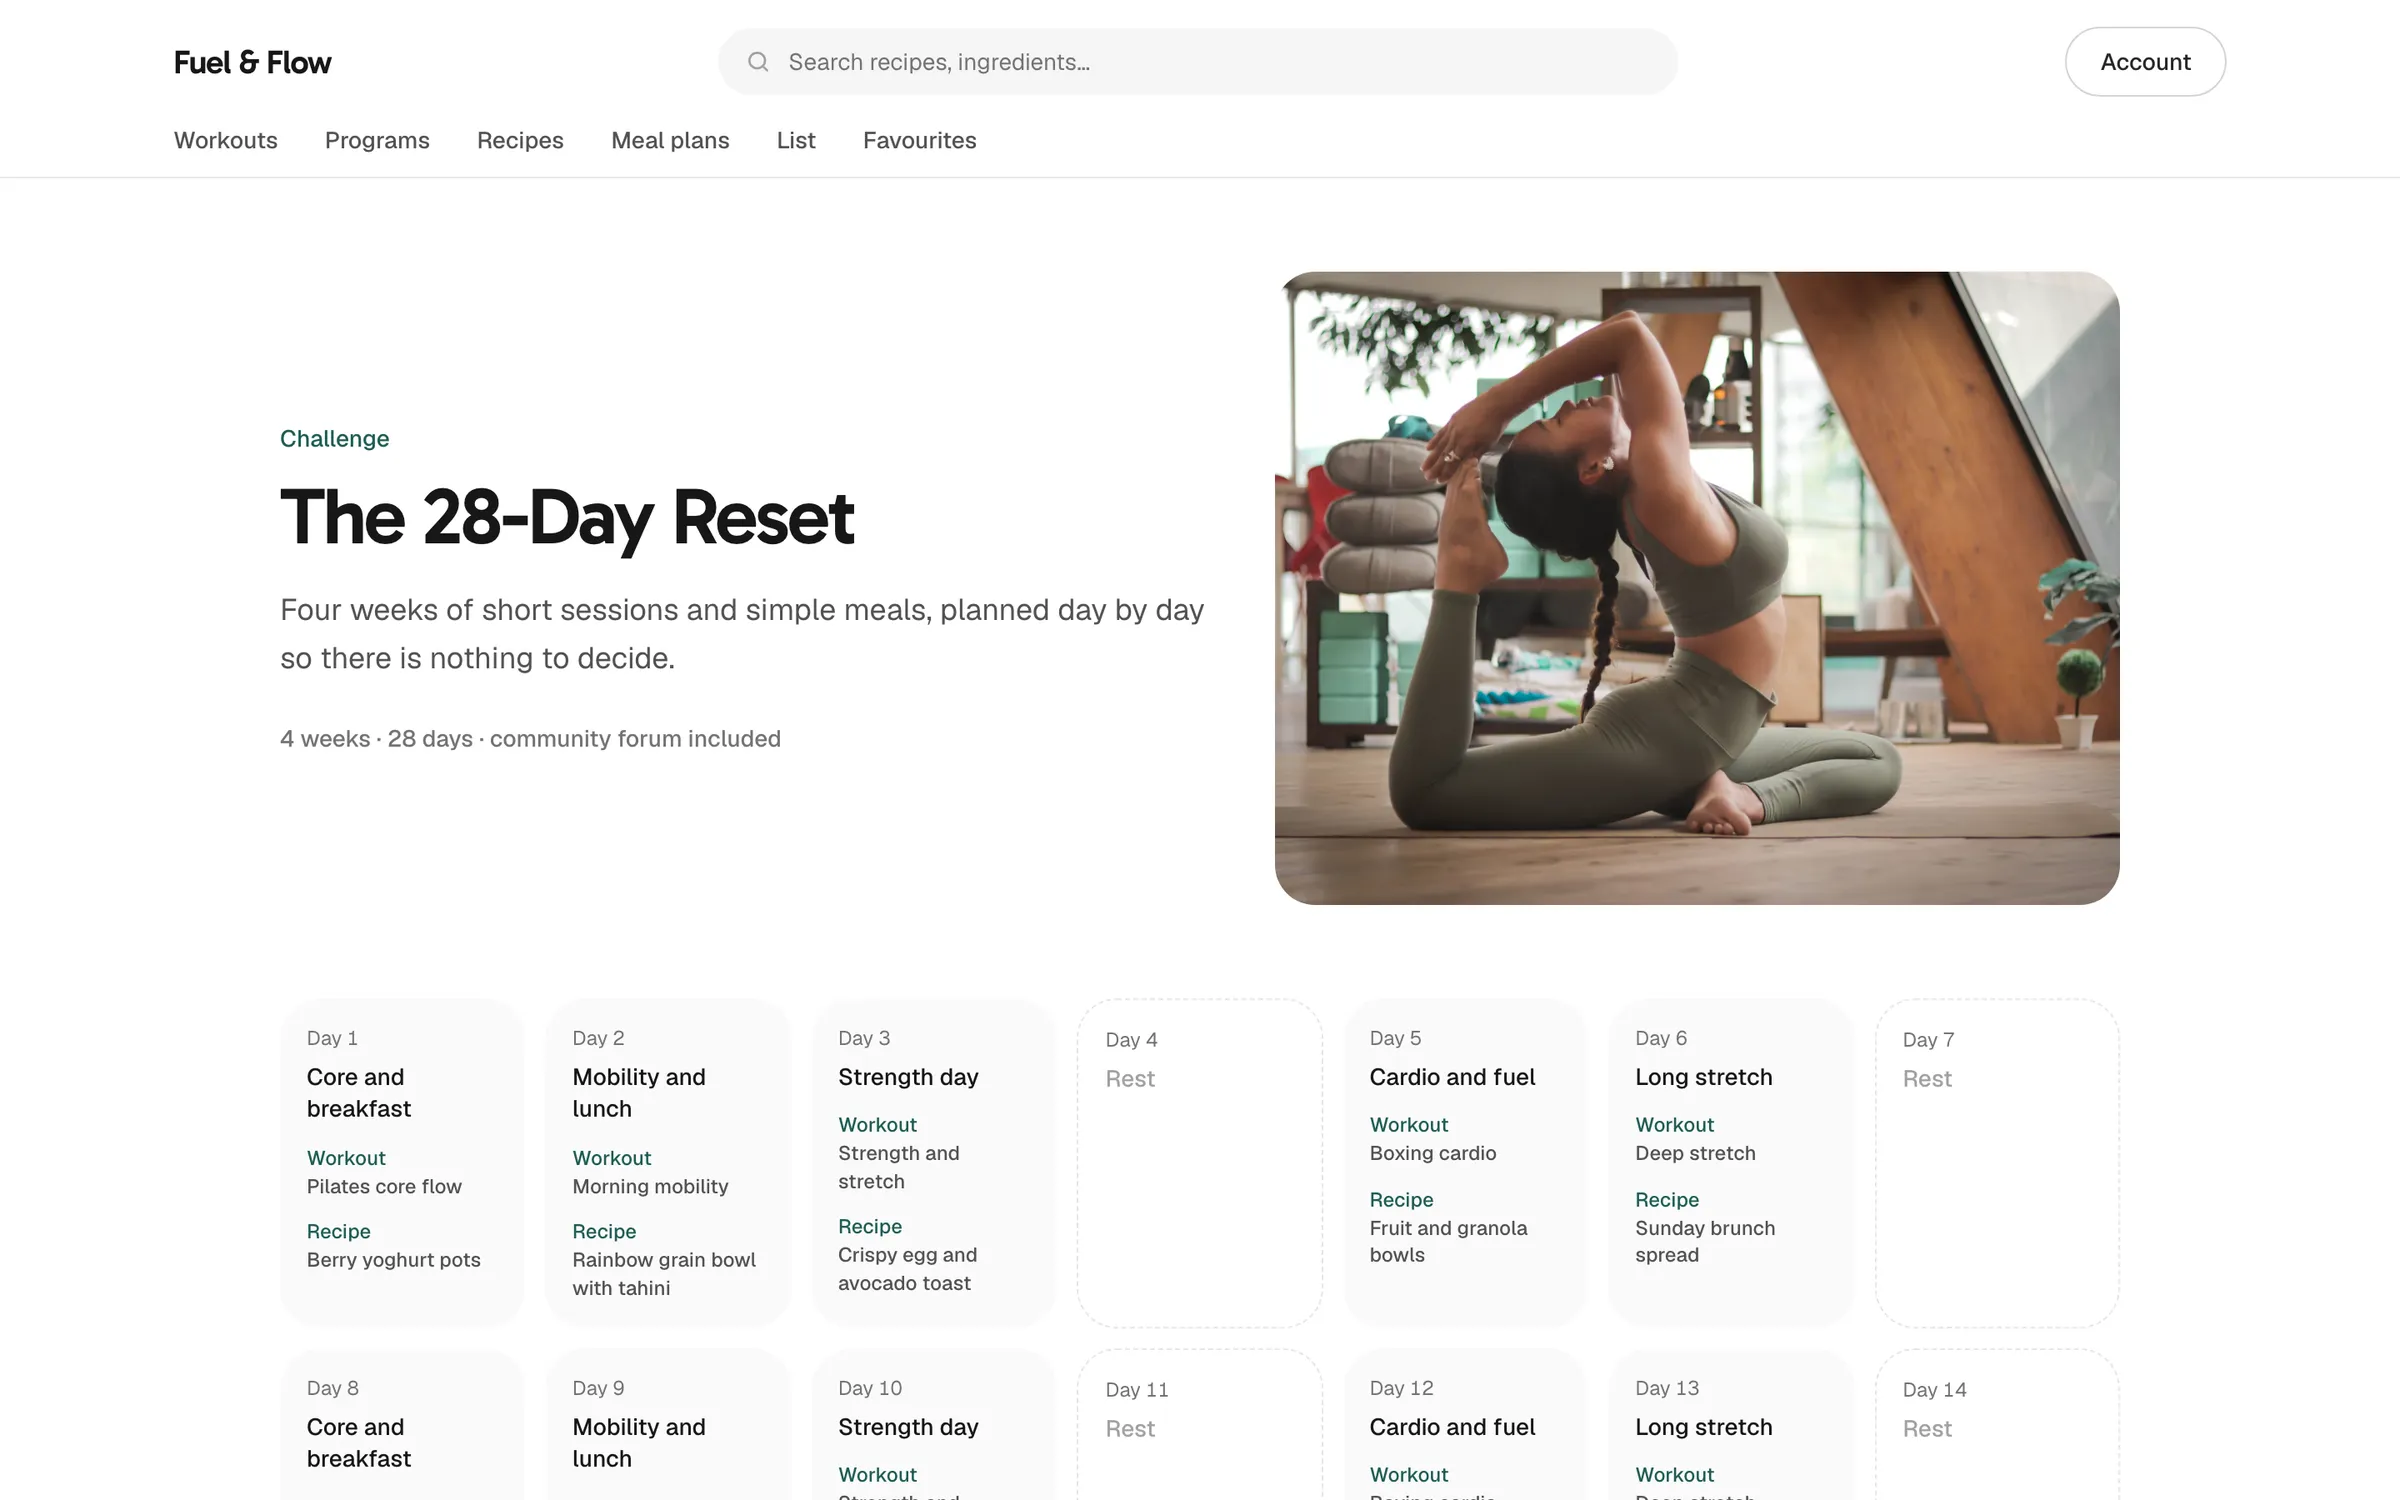Open Morning mobility workout
Screen dimensions: 2400x1500
tap(650, 1186)
